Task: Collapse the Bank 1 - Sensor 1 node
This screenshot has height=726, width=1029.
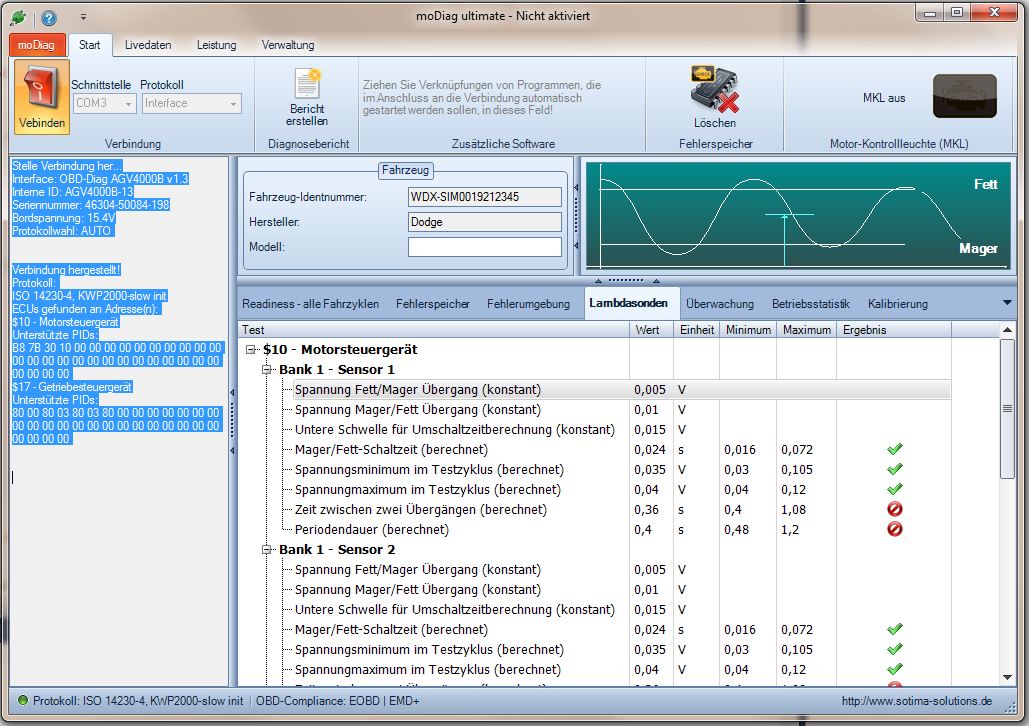Action: click(x=267, y=370)
